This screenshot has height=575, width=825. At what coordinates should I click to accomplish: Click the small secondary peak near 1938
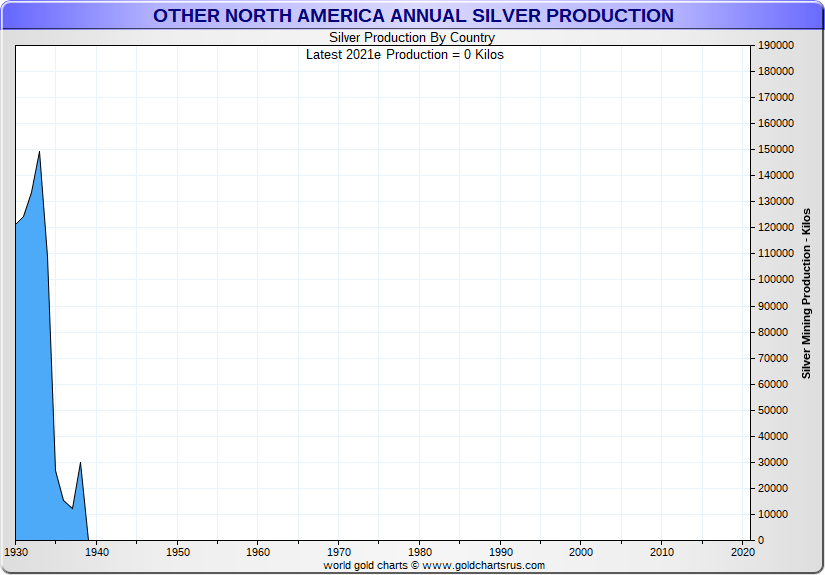point(80,463)
